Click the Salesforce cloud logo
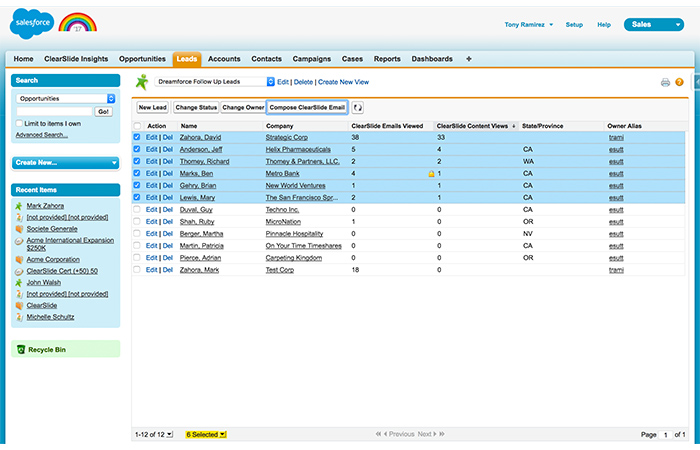The width and height of the screenshot is (700, 450). 32,23
